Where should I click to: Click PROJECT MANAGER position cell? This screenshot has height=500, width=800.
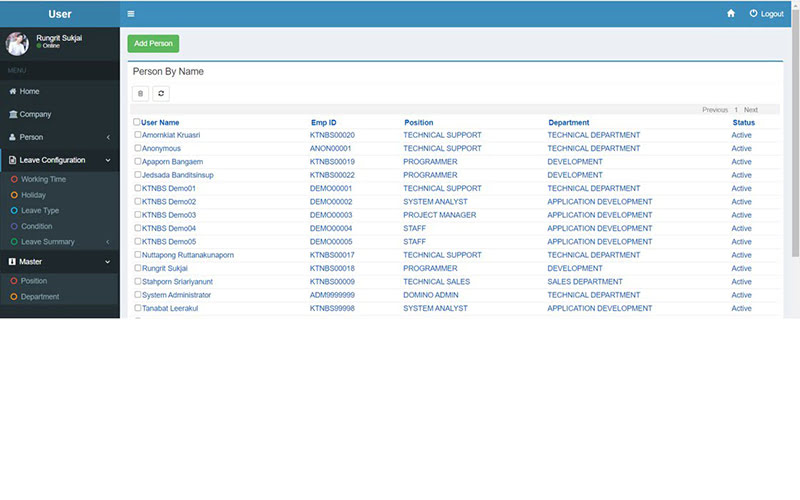point(439,215)
